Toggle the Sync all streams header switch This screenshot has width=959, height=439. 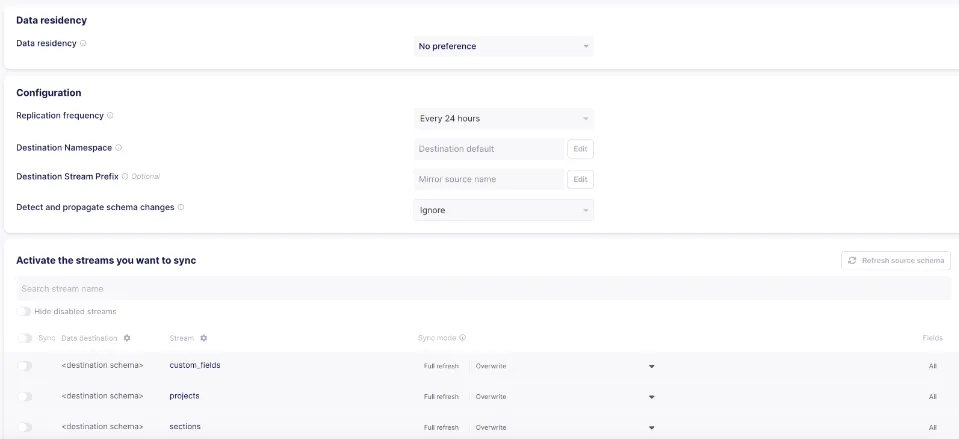point(24,338)
